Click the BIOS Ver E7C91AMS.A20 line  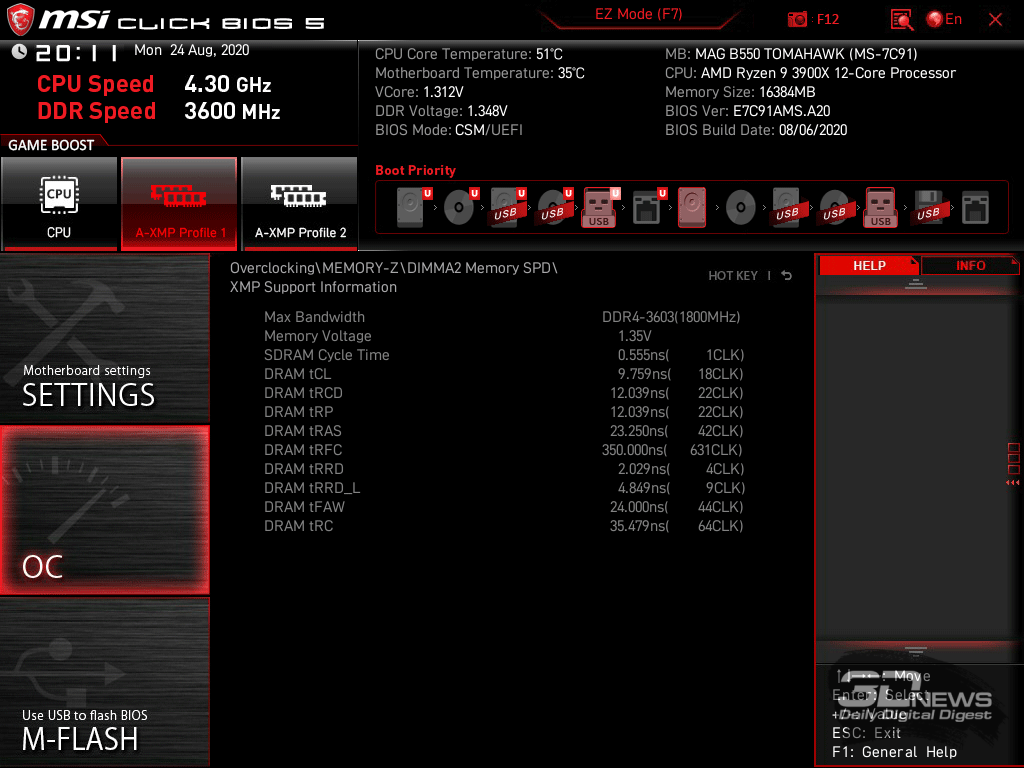748,111
